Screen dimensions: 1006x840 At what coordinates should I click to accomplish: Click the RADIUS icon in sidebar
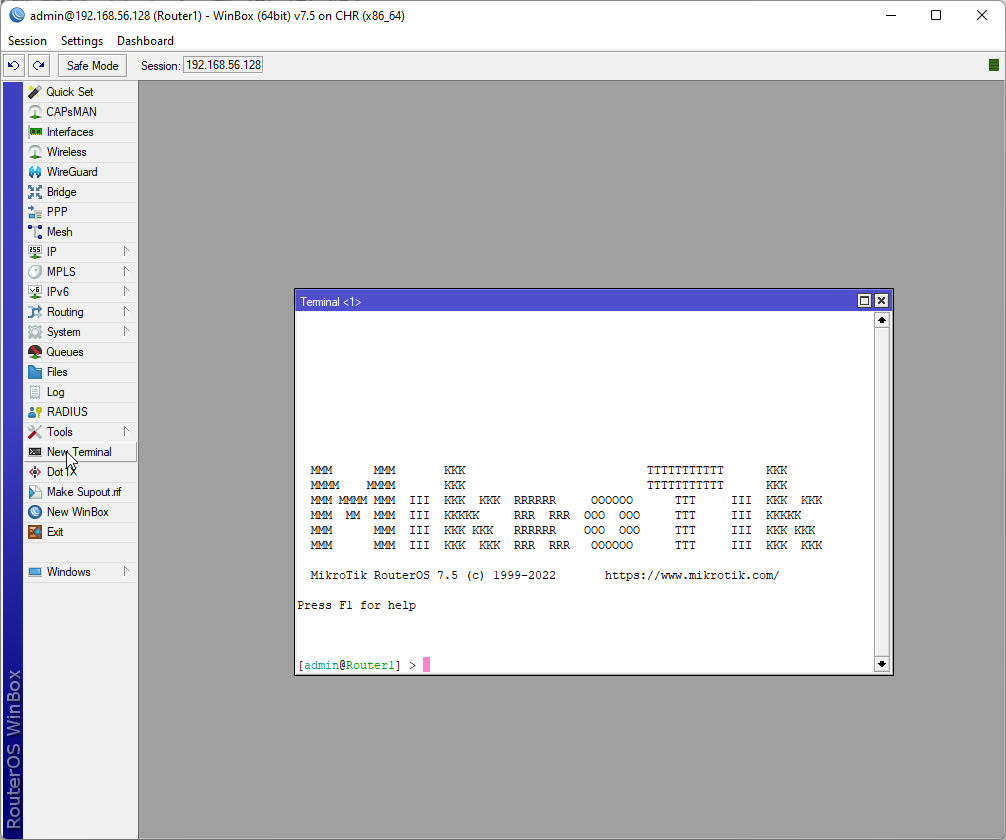tap(35, 412)
